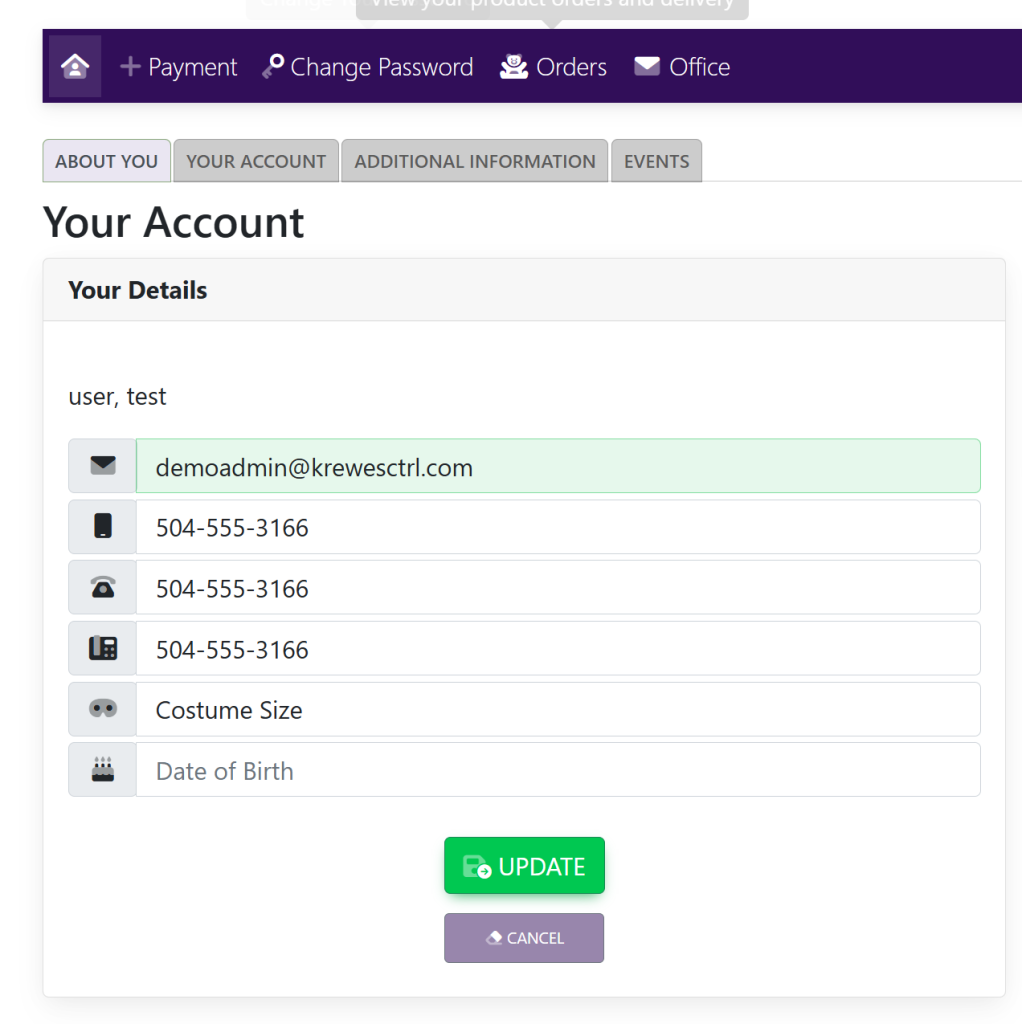1022x1024 pixels.
Task: Click the envelope icon beside email field
Action: click(103, 466)
